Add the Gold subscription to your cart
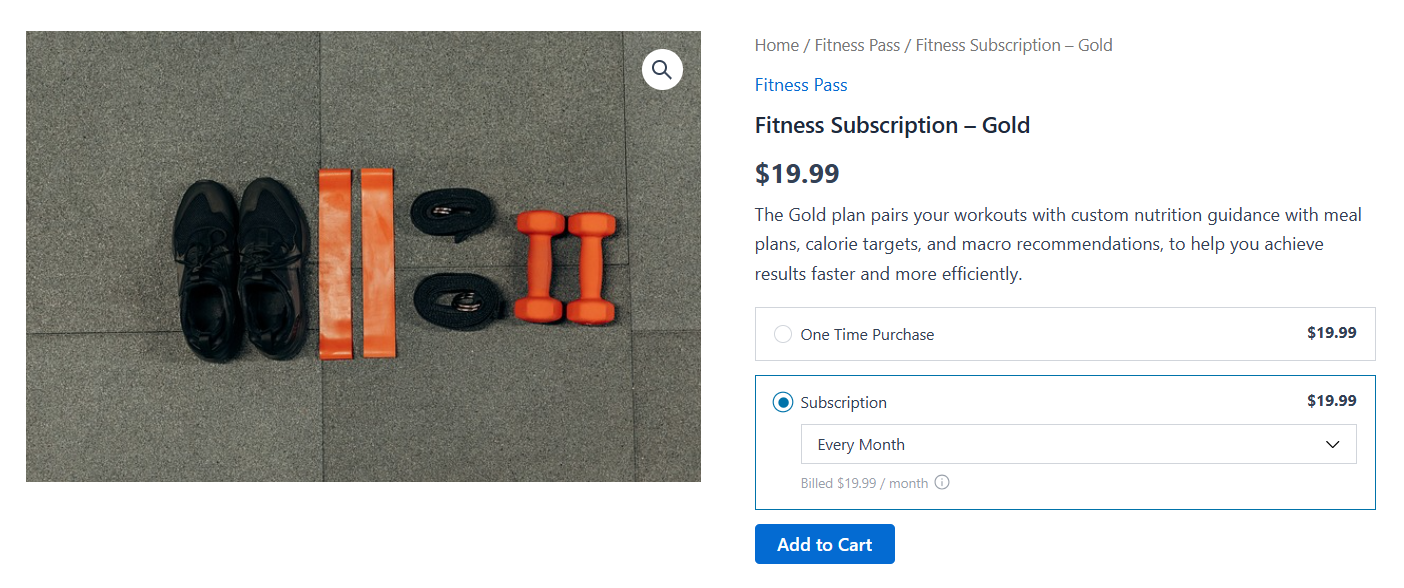 824,543
